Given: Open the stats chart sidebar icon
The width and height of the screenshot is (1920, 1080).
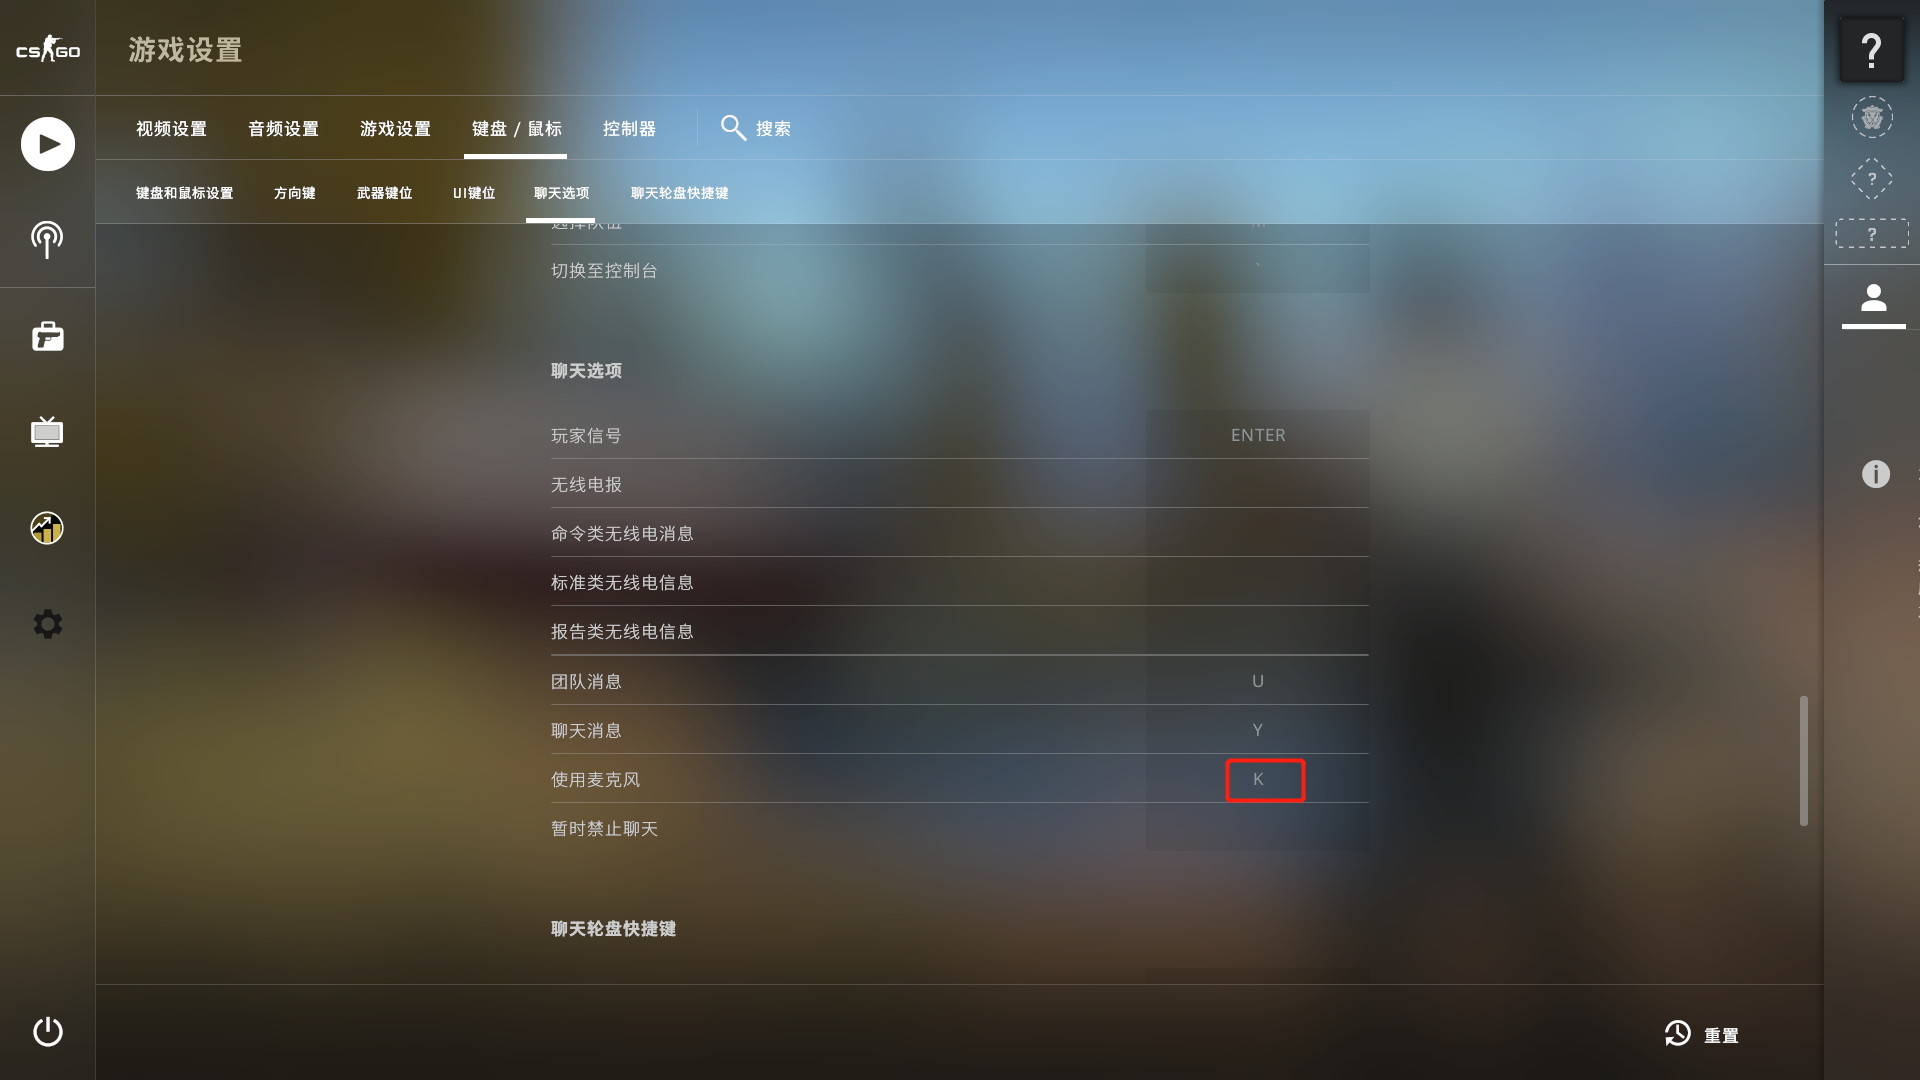Looking at the screenshot, I should [47, 528].
